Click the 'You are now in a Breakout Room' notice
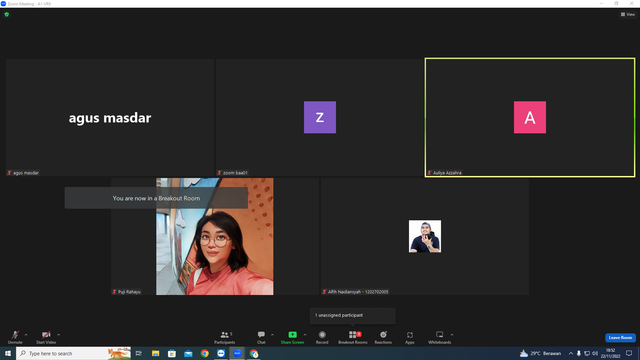This screenshot has height=360, width=640. pos(156,198)
